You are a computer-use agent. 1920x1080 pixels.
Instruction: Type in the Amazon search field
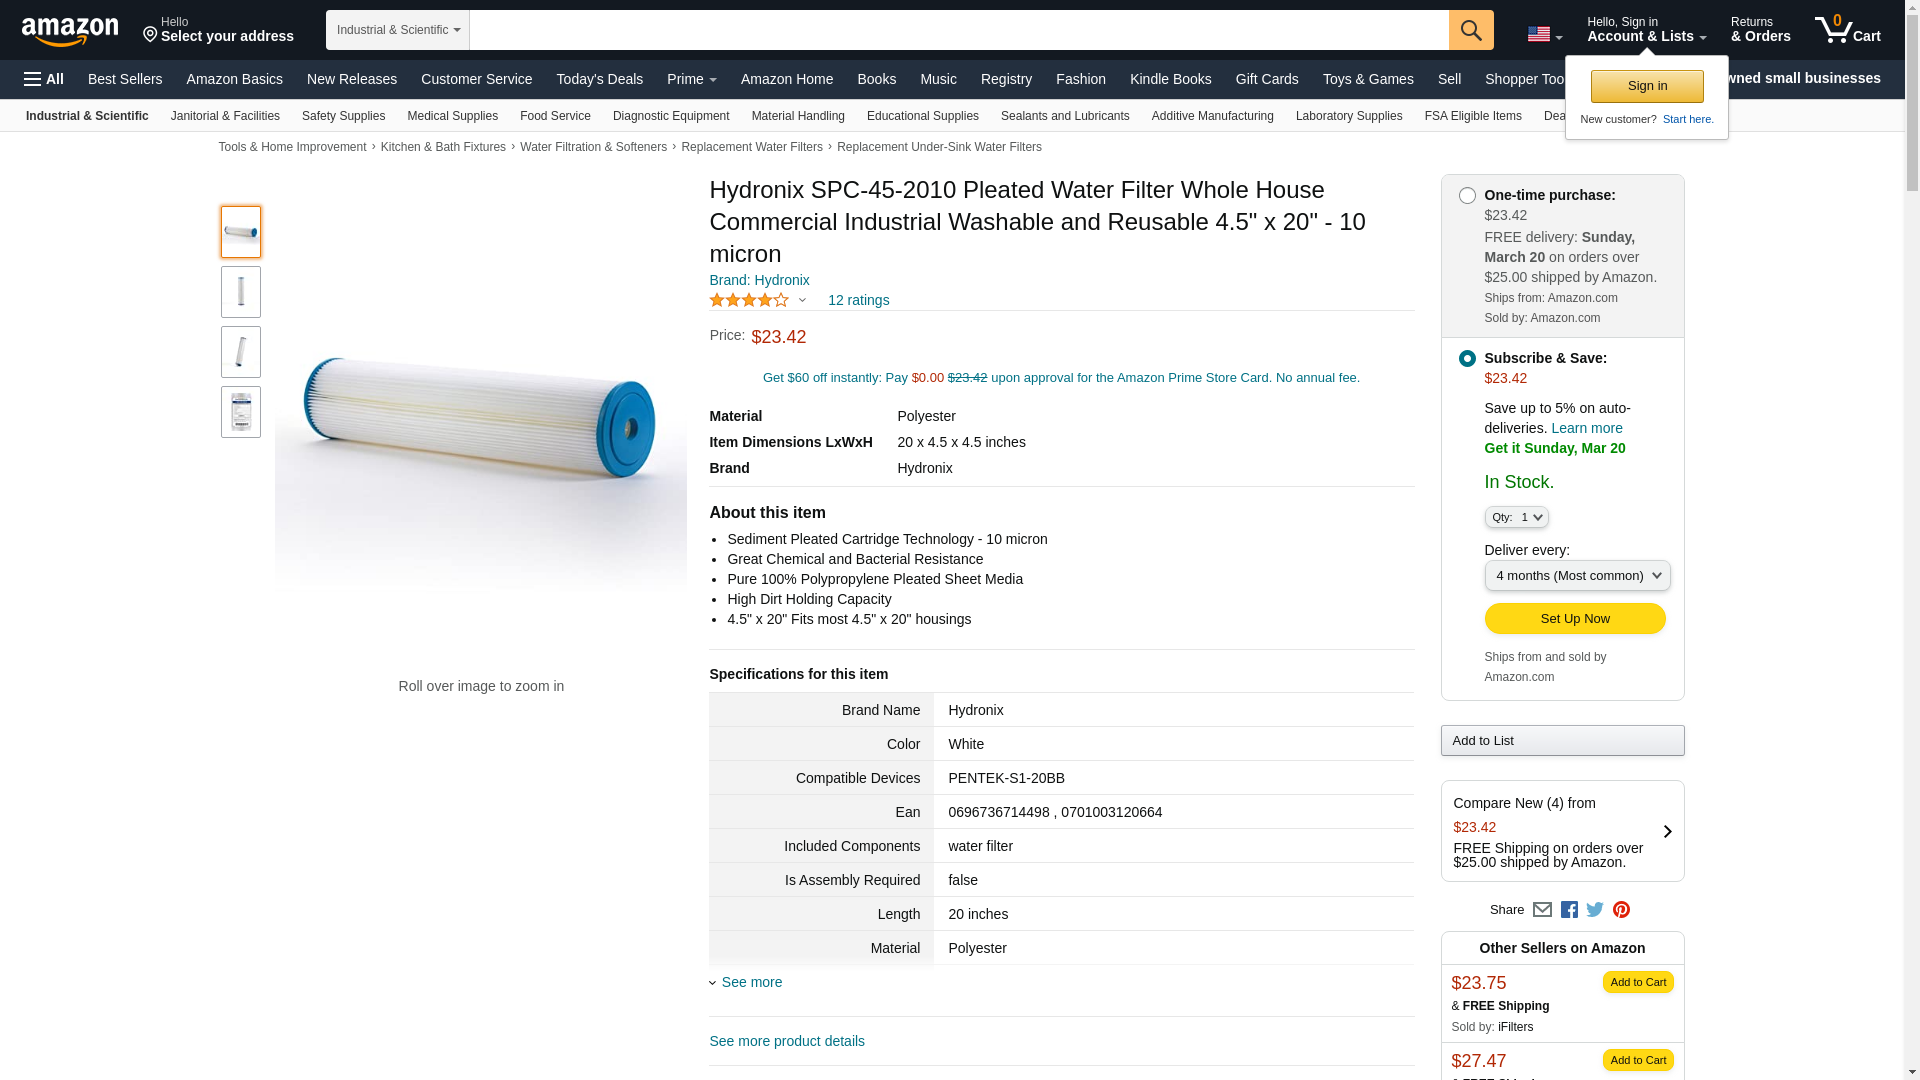958,30
